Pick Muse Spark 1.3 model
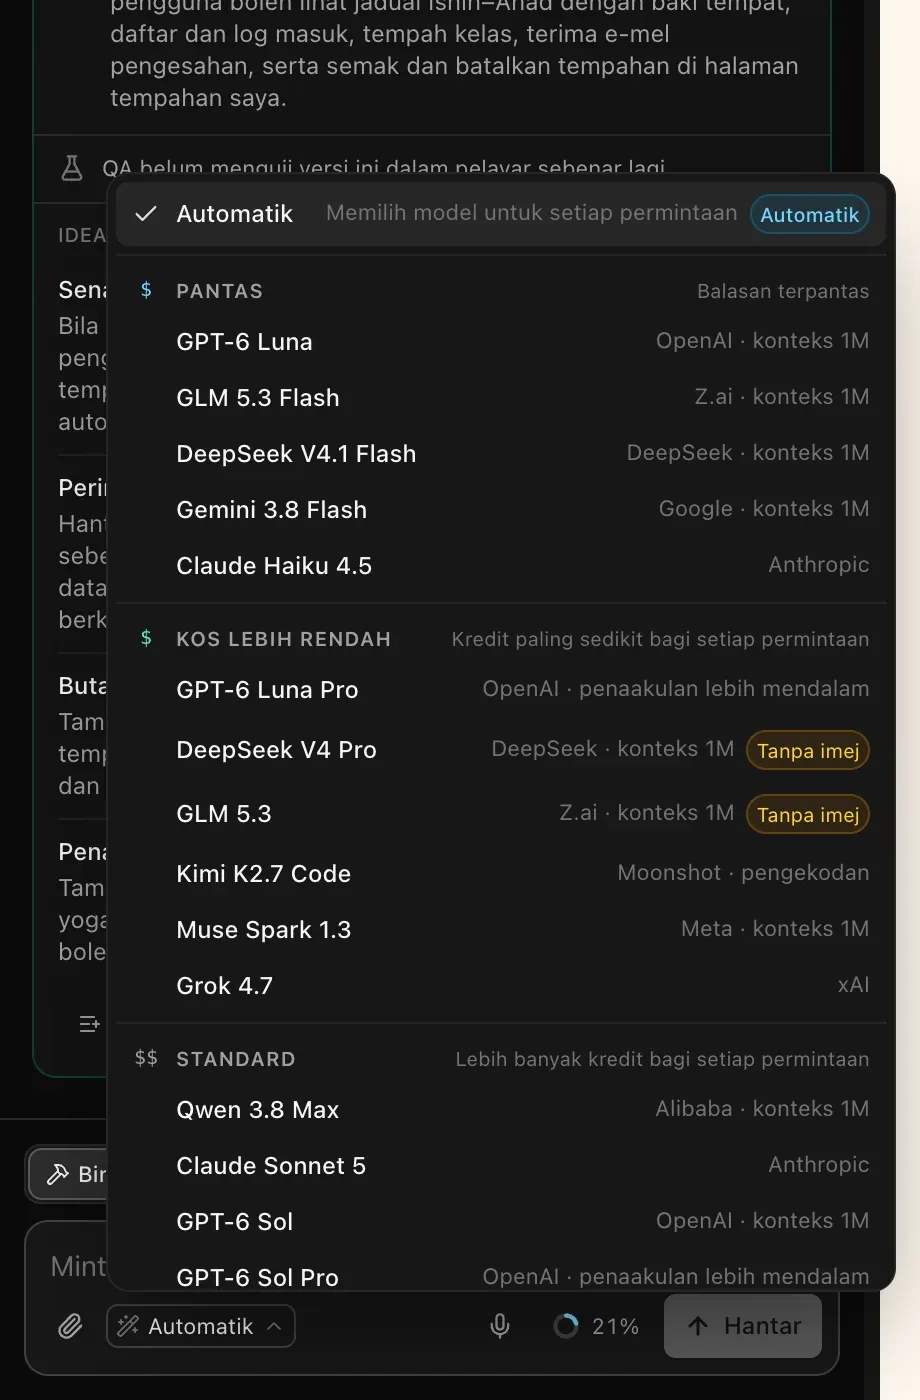920x1400 pixels. coord(501,930)
